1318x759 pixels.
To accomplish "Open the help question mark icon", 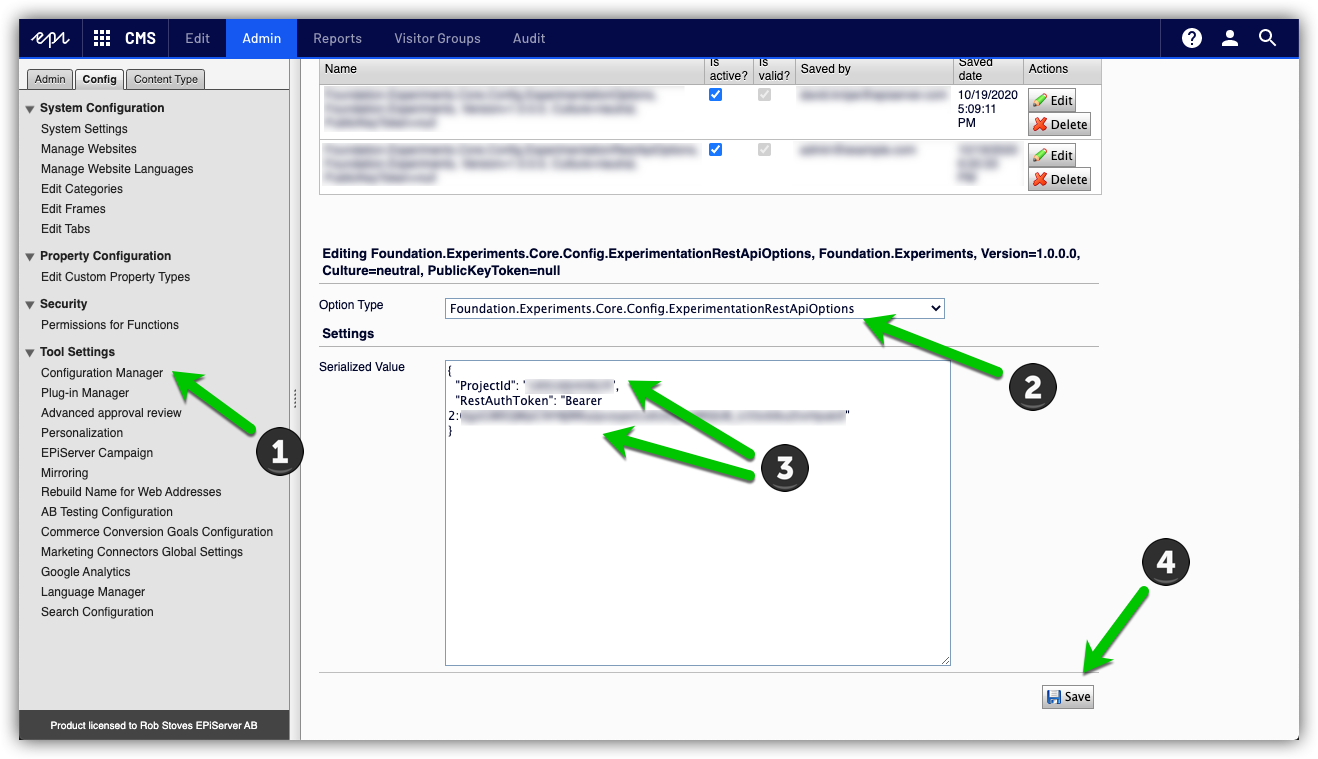I will [1191, 38].
